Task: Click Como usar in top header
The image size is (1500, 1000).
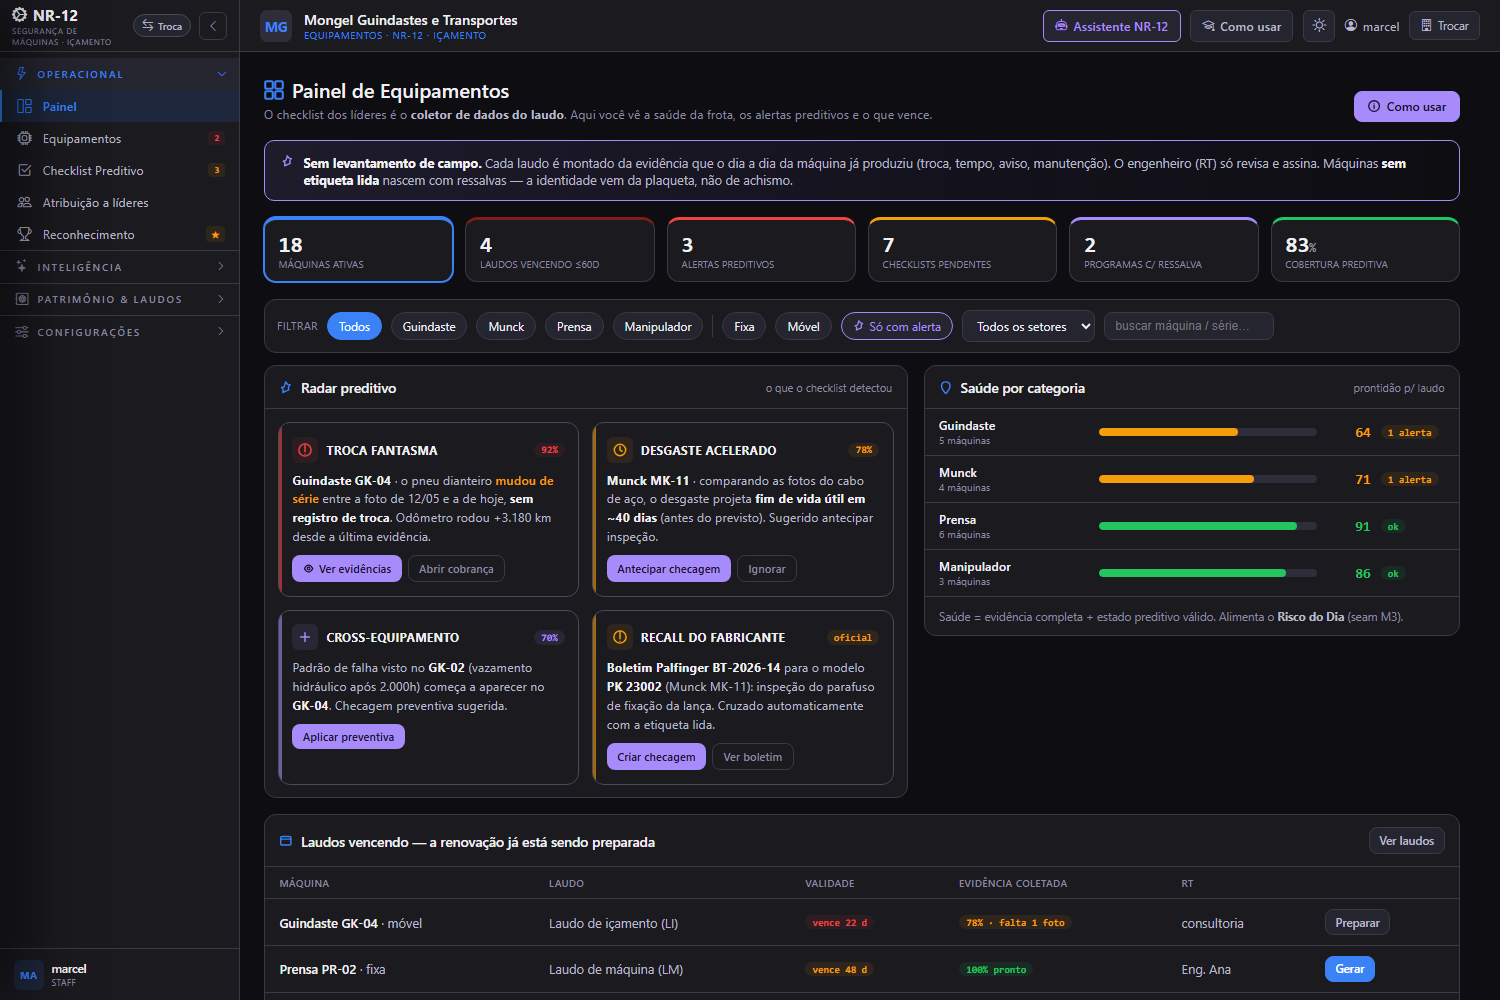Action: 1241,26
